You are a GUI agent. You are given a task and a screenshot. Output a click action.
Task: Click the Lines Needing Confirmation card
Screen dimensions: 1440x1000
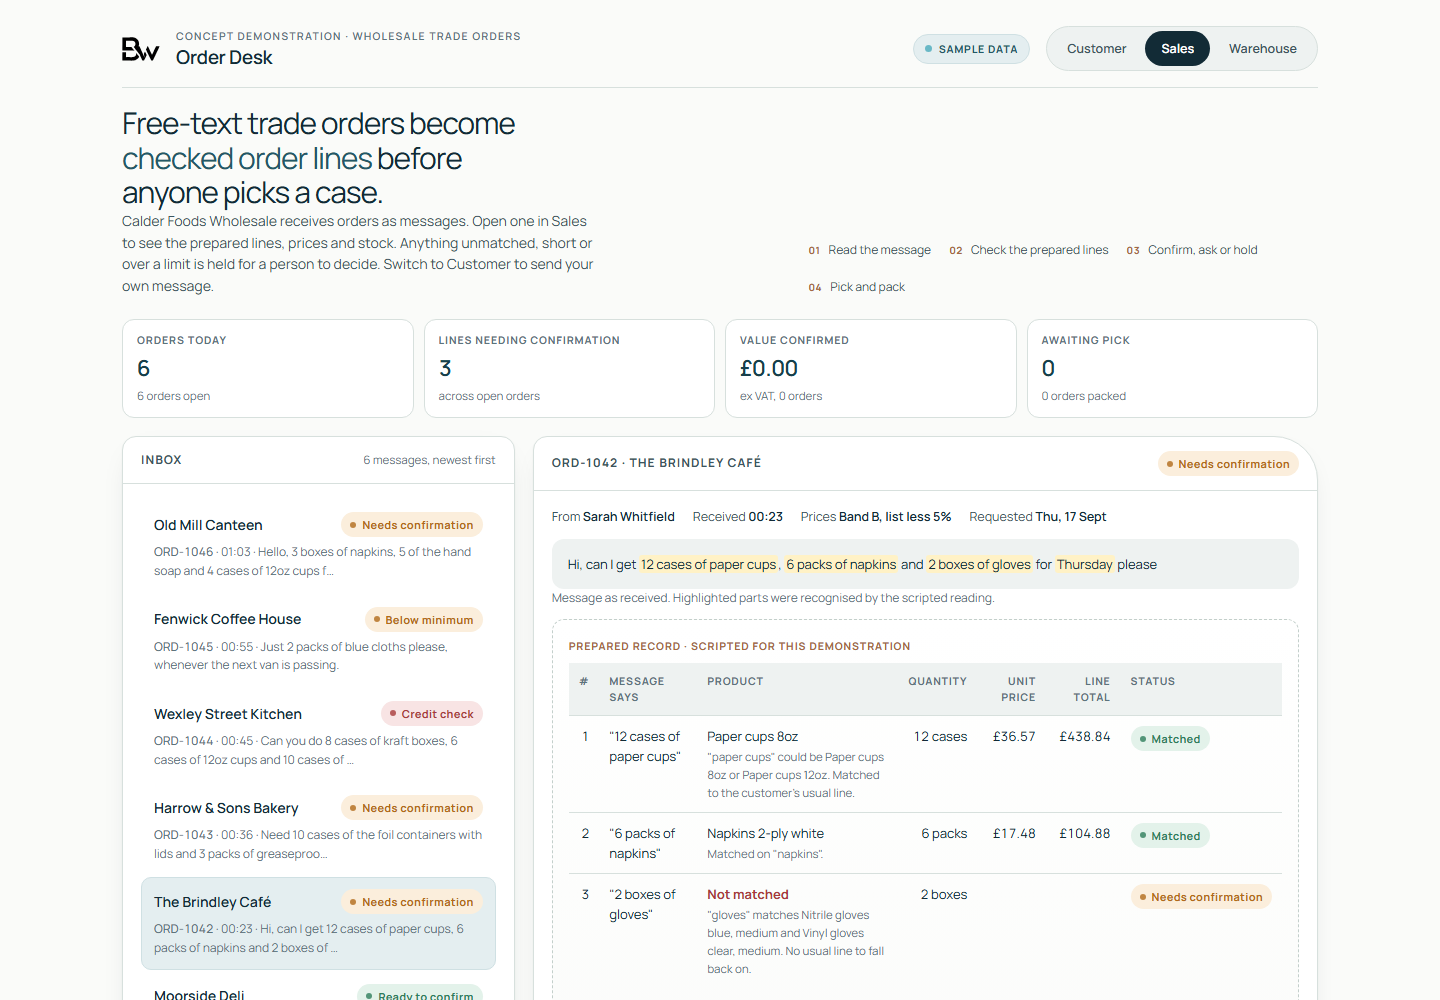569,368
